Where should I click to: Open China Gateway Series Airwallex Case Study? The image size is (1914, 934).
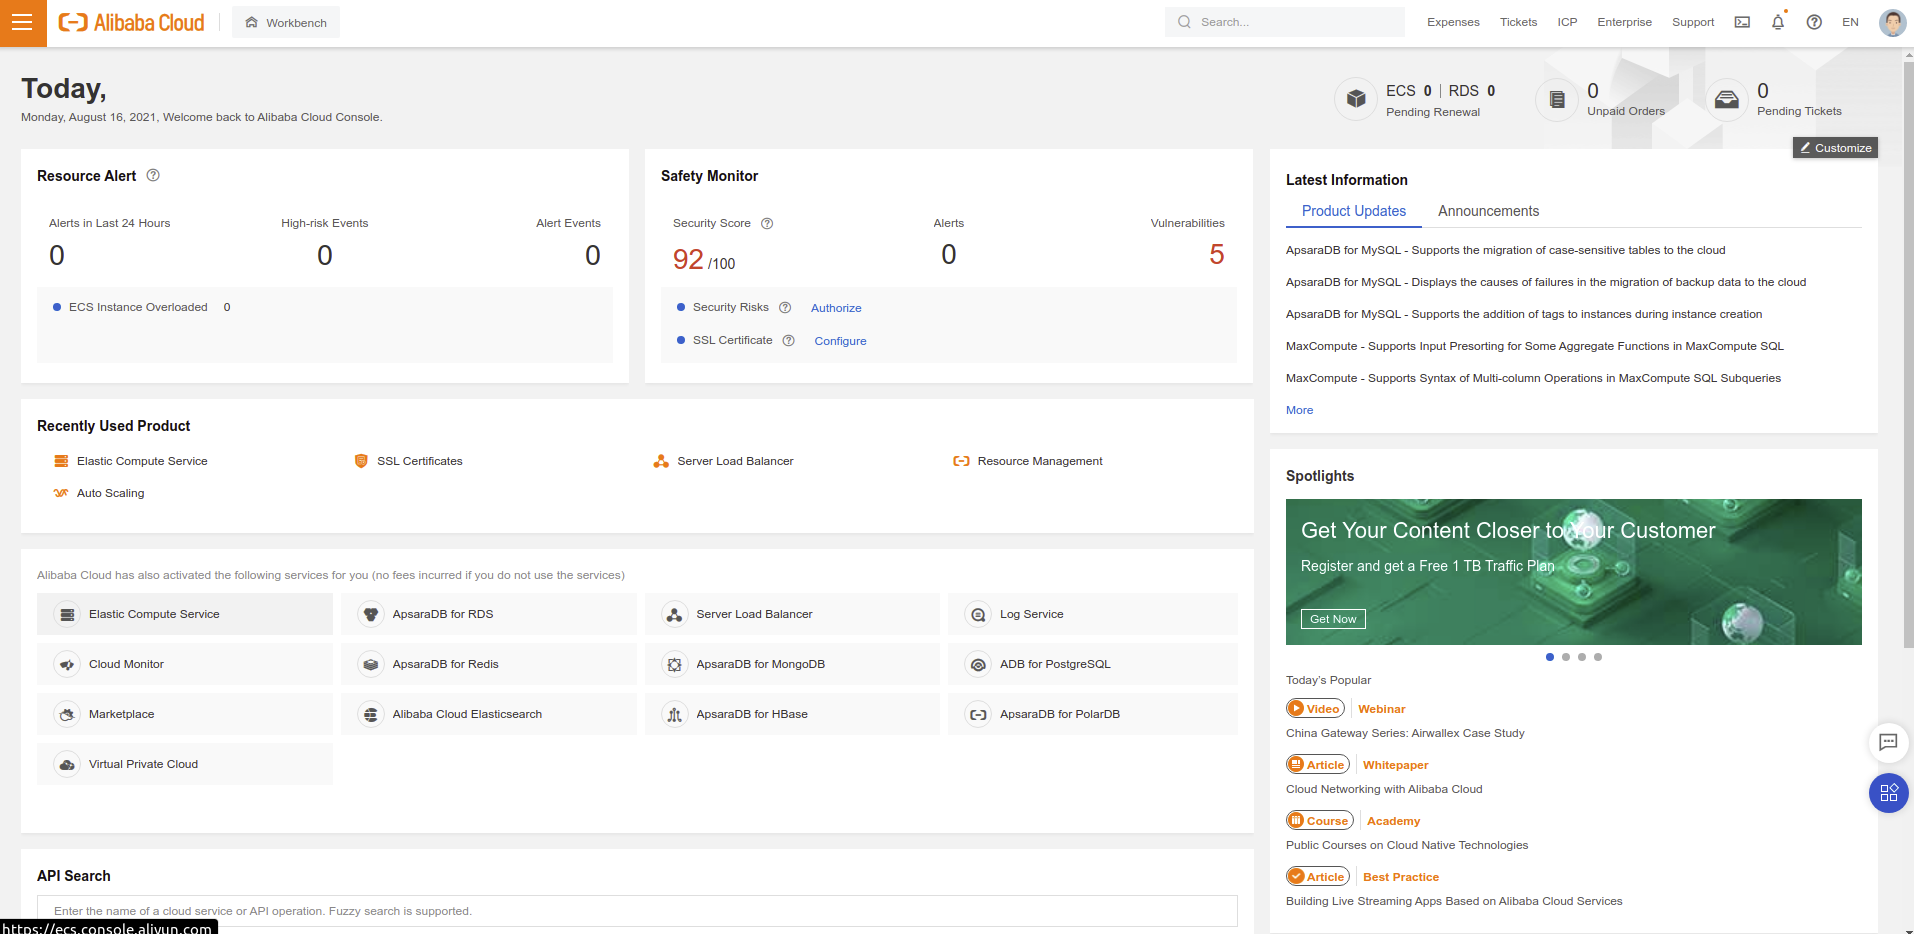pyautogui.click(x=1405, y=733)
